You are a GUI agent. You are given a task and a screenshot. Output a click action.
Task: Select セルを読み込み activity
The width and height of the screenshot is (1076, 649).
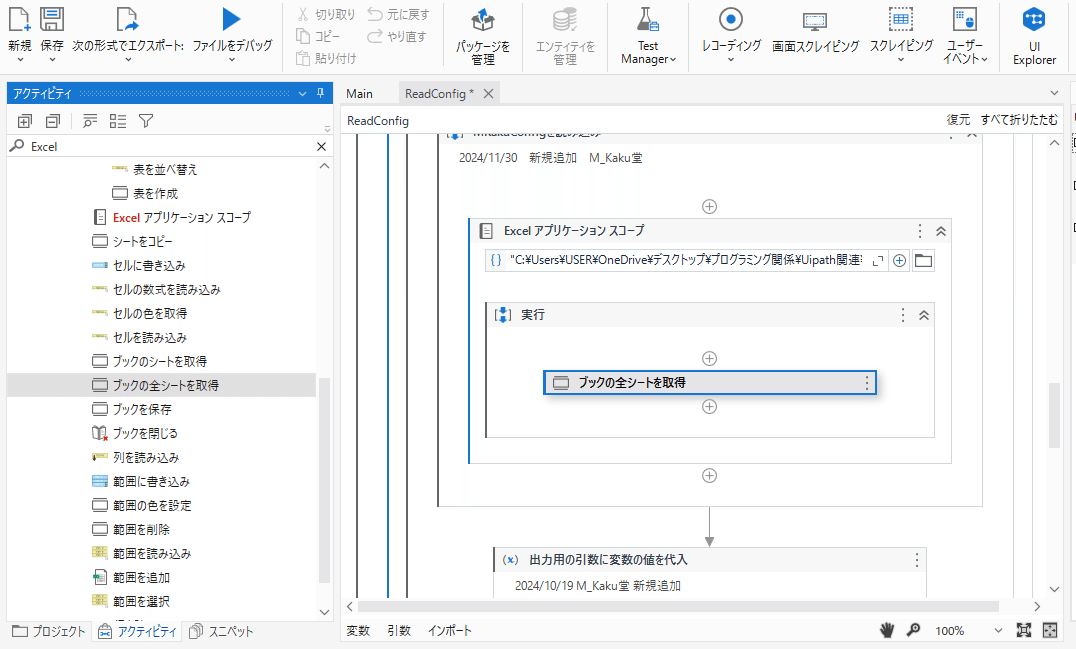point(139,338)
